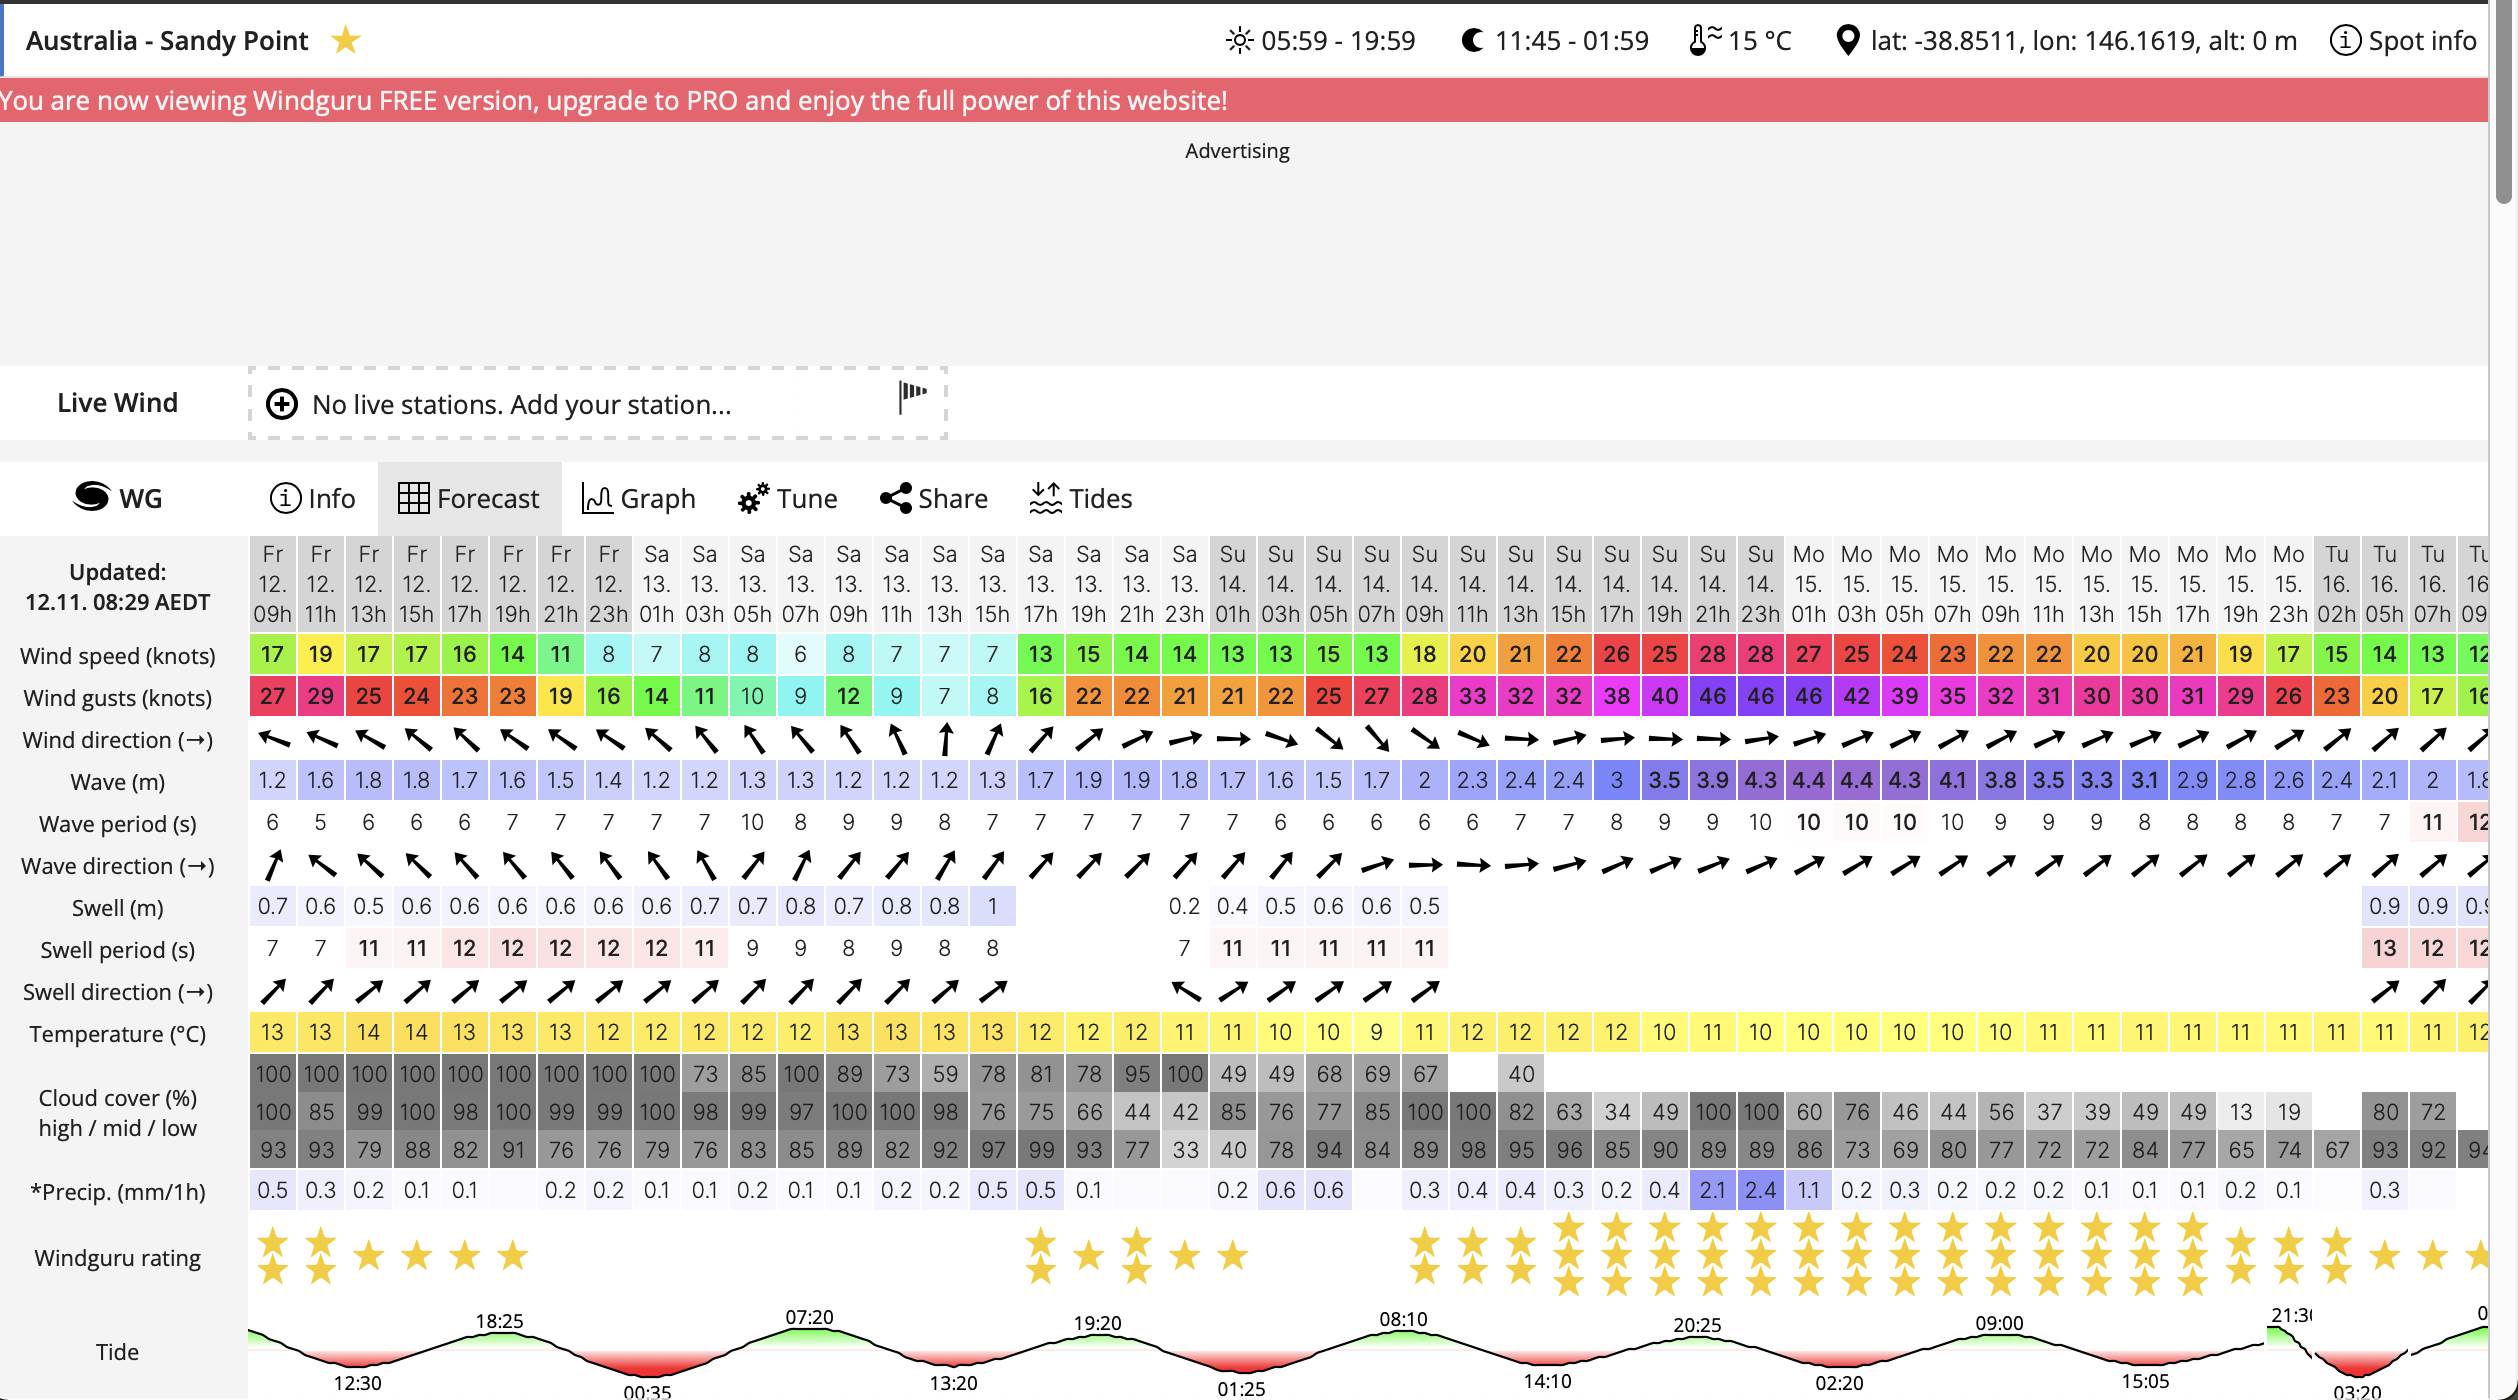Open the WG model logo tab
The image size is (2518, 1400).
pos(118,498)
